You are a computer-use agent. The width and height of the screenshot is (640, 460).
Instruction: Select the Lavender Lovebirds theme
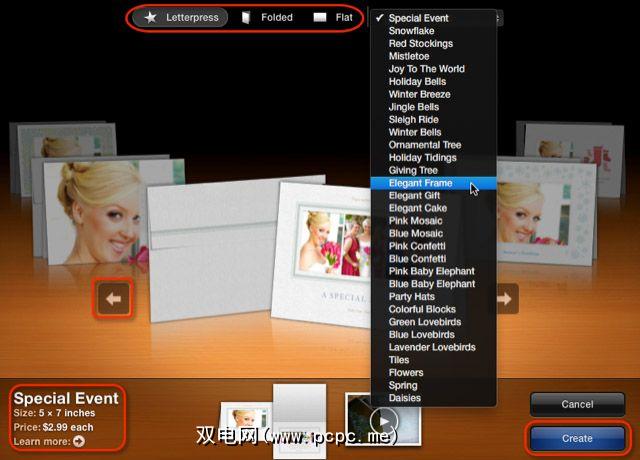click(433, 347)
